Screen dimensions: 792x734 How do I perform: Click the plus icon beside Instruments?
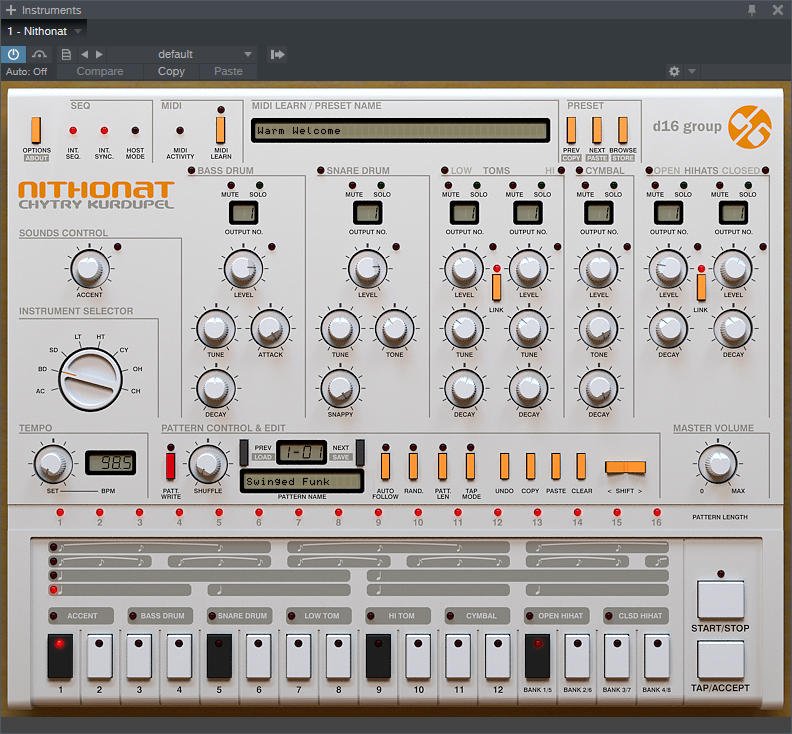[11, 10]
